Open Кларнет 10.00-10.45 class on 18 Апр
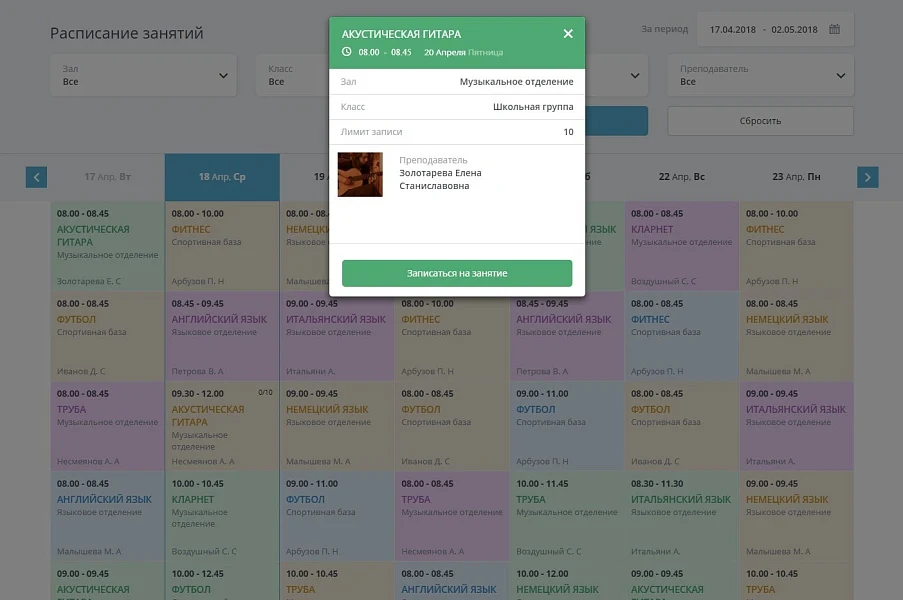 coord(222,517)
